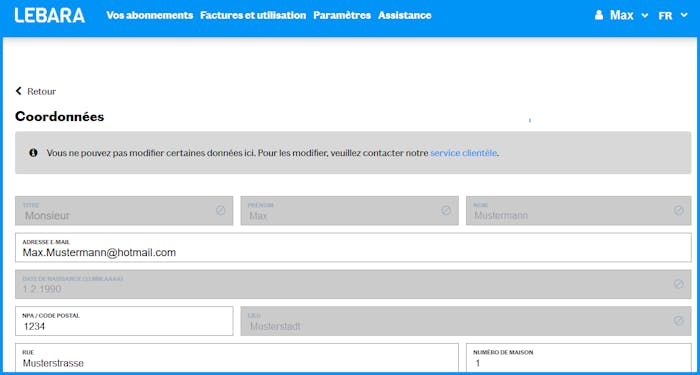The width and height of the screenshot is (700, 375).
Task: Edit the Rue field with Musterstrasse
Action: (237, 358)
